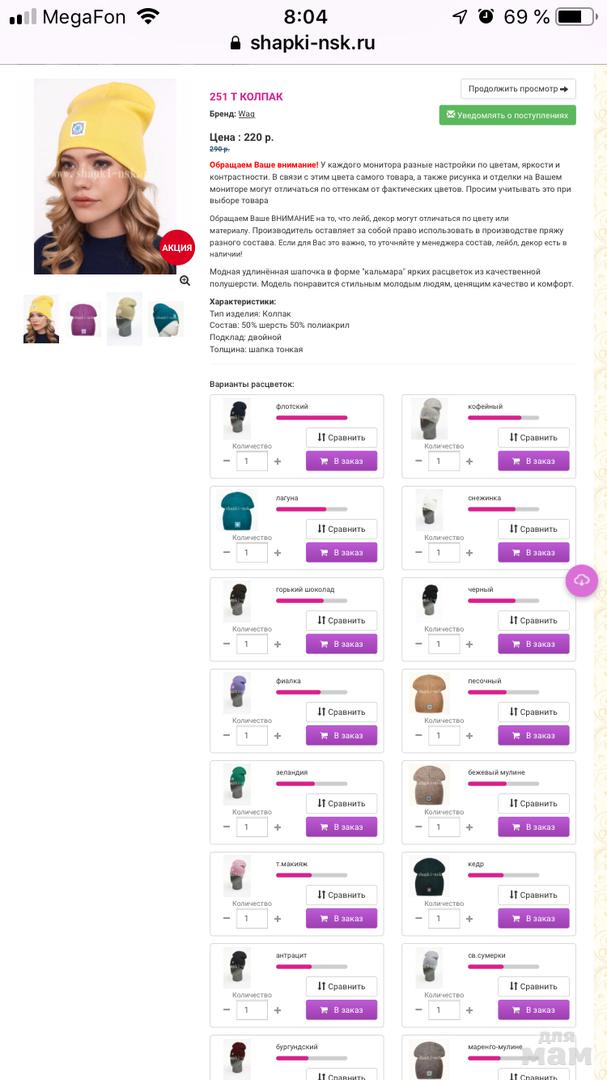Increase quantity for кофейный color
Screen dimensions: 607x1080
469,461
